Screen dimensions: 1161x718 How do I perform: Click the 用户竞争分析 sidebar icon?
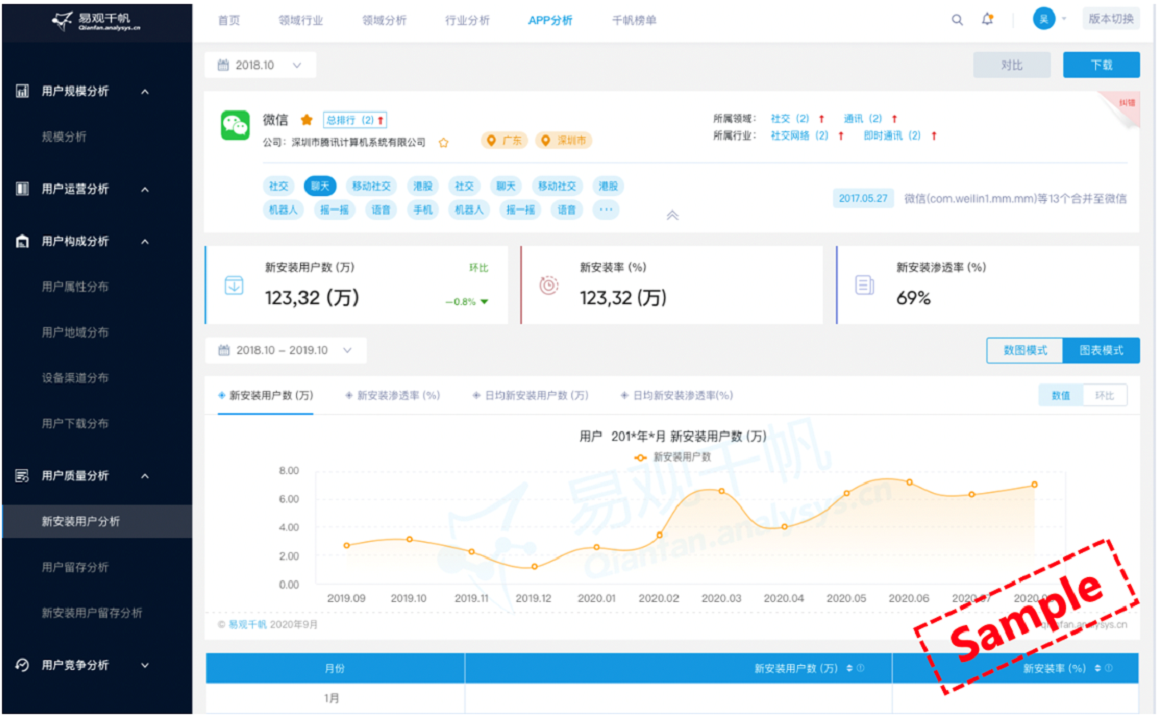coord(22,665)
